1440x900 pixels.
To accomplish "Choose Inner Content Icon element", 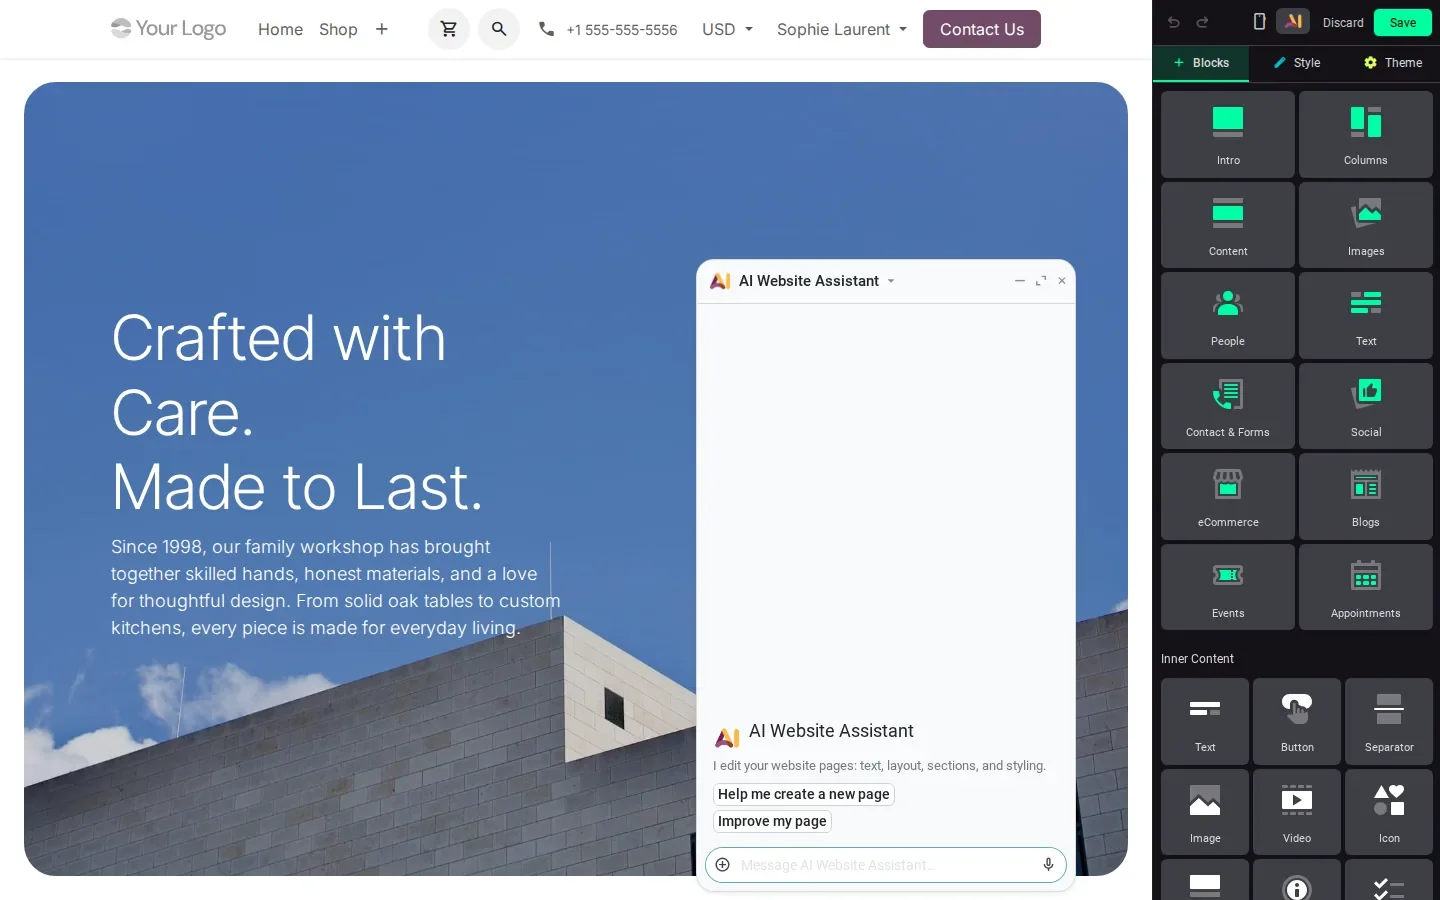I will point(1389,812).
